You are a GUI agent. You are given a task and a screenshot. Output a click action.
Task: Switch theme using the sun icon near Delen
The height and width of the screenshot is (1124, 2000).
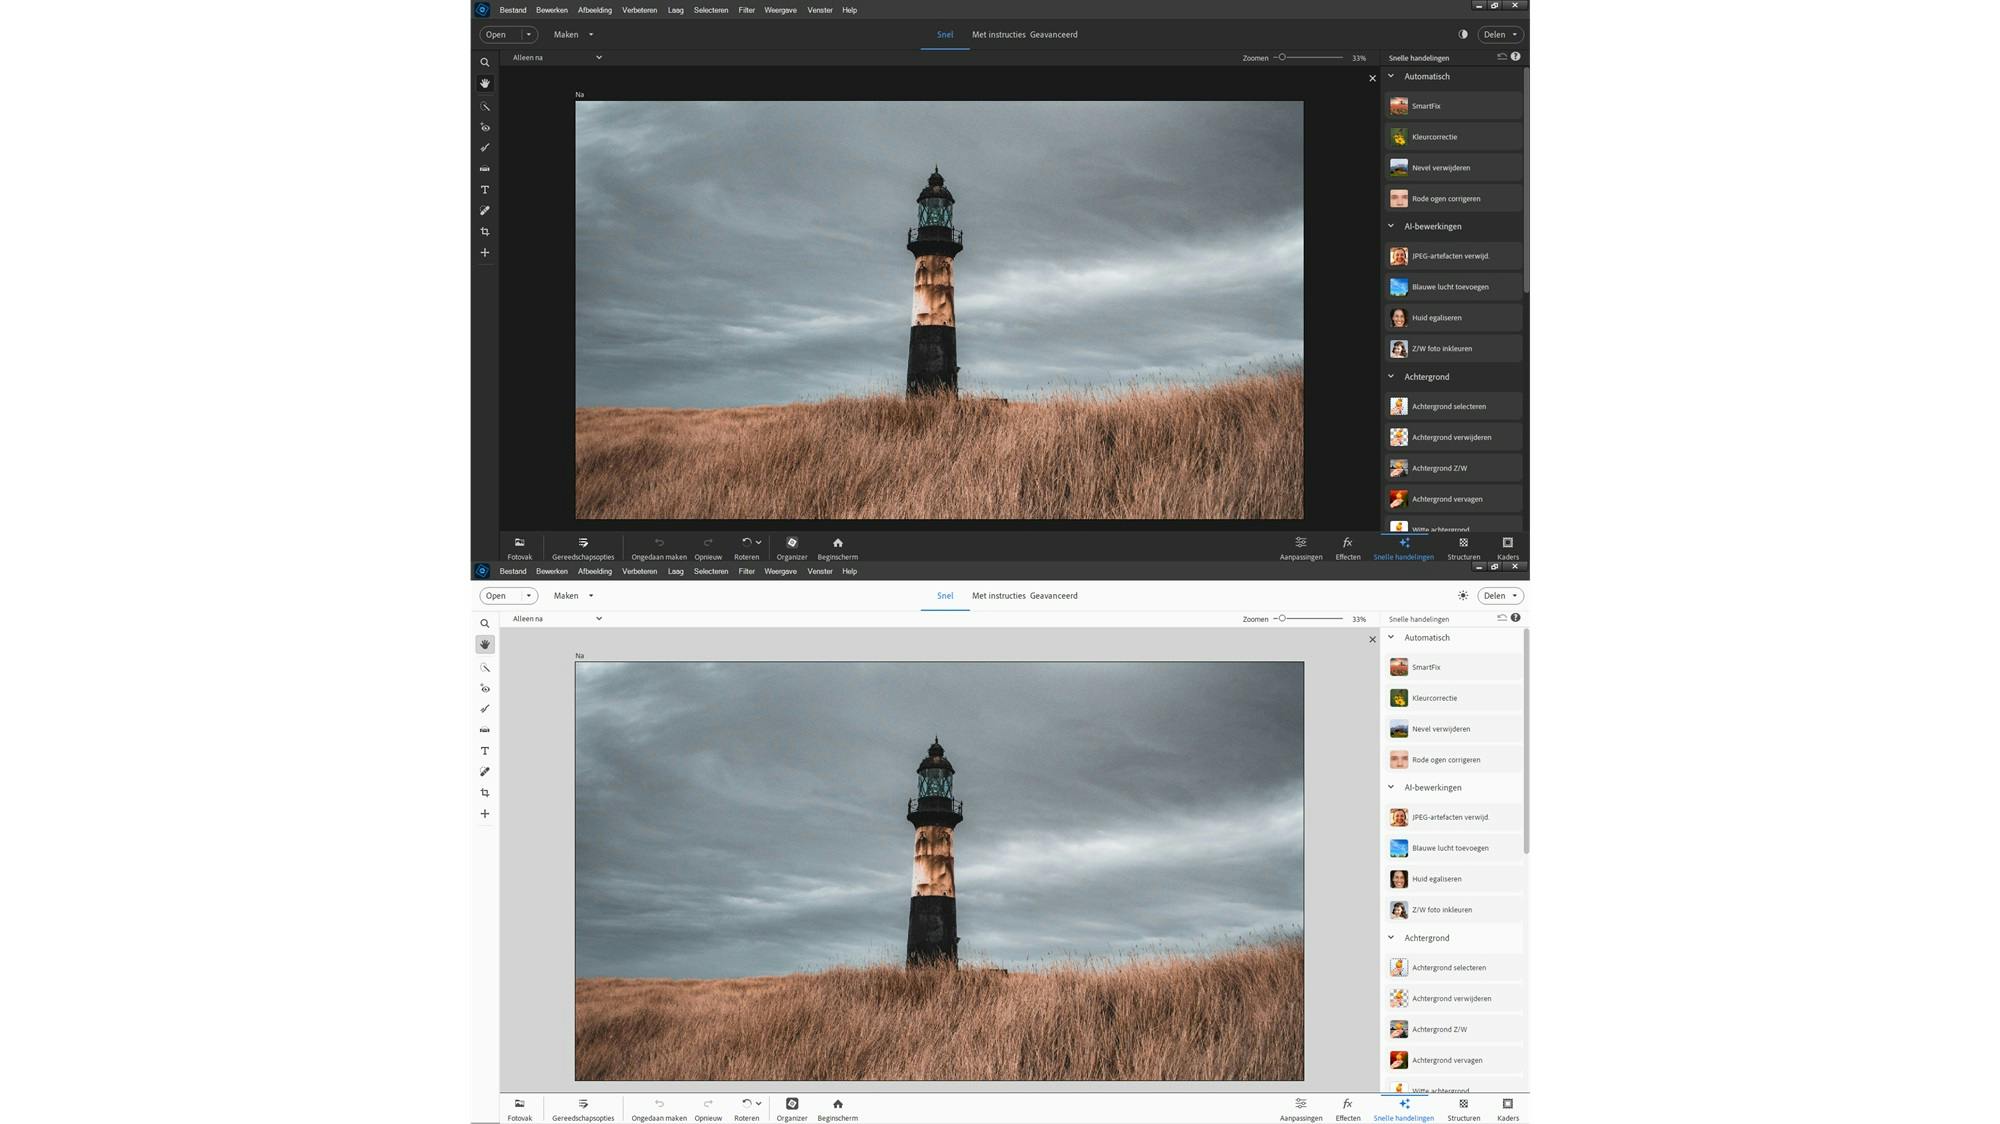[x=1463, y=596]
